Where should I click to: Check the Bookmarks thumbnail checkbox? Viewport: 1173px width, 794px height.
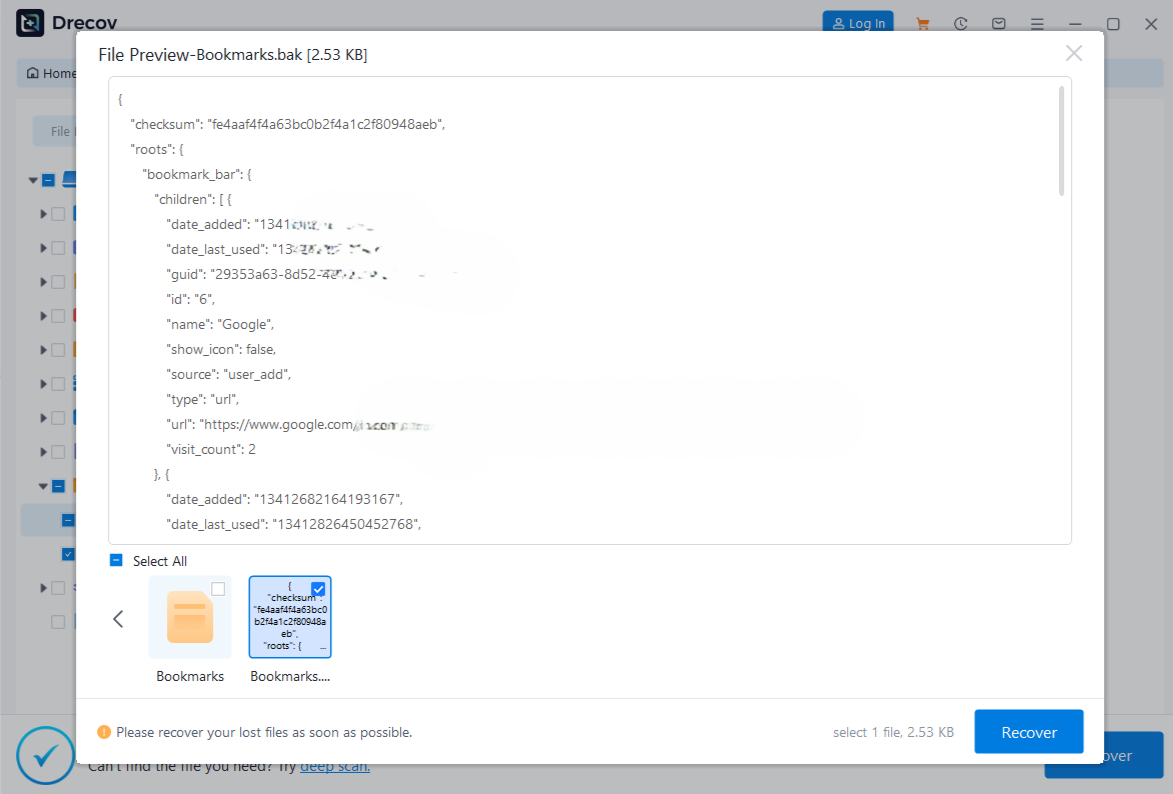point(218,590)
